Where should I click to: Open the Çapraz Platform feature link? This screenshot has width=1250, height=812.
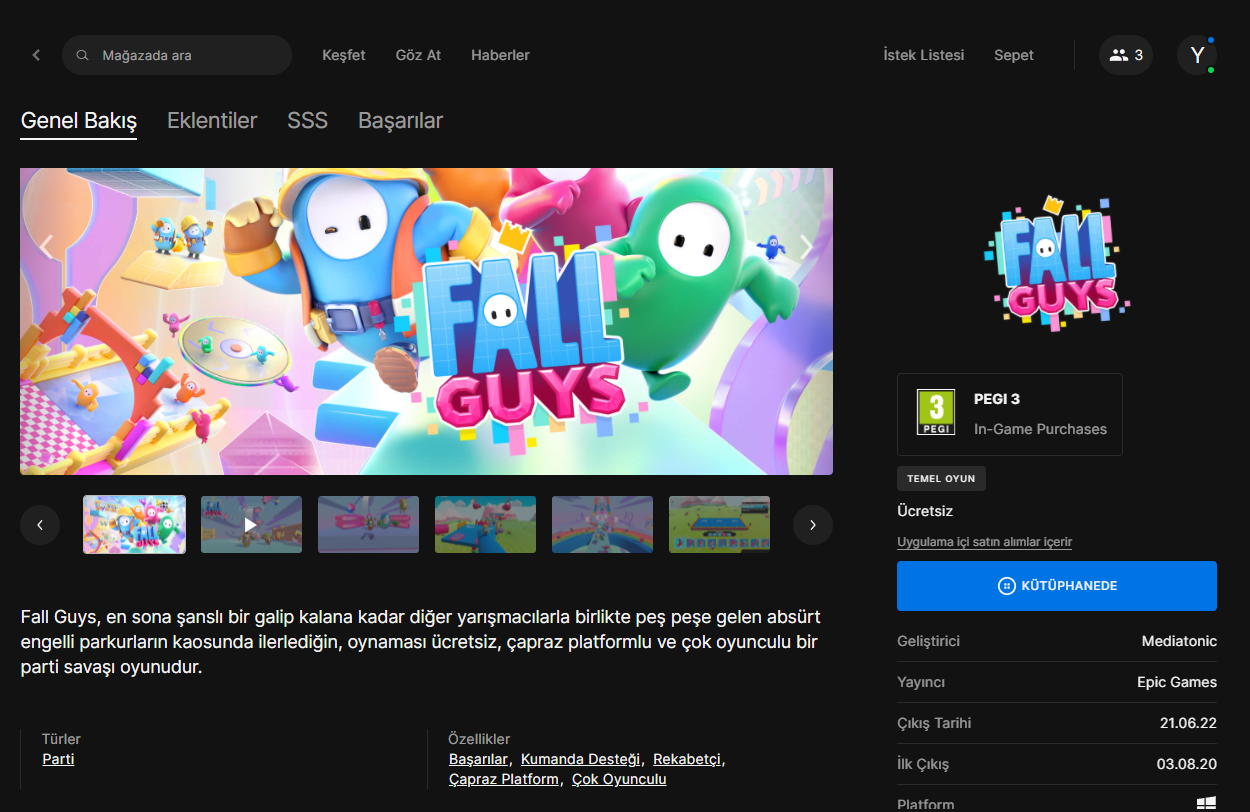[x=504, y=779]
